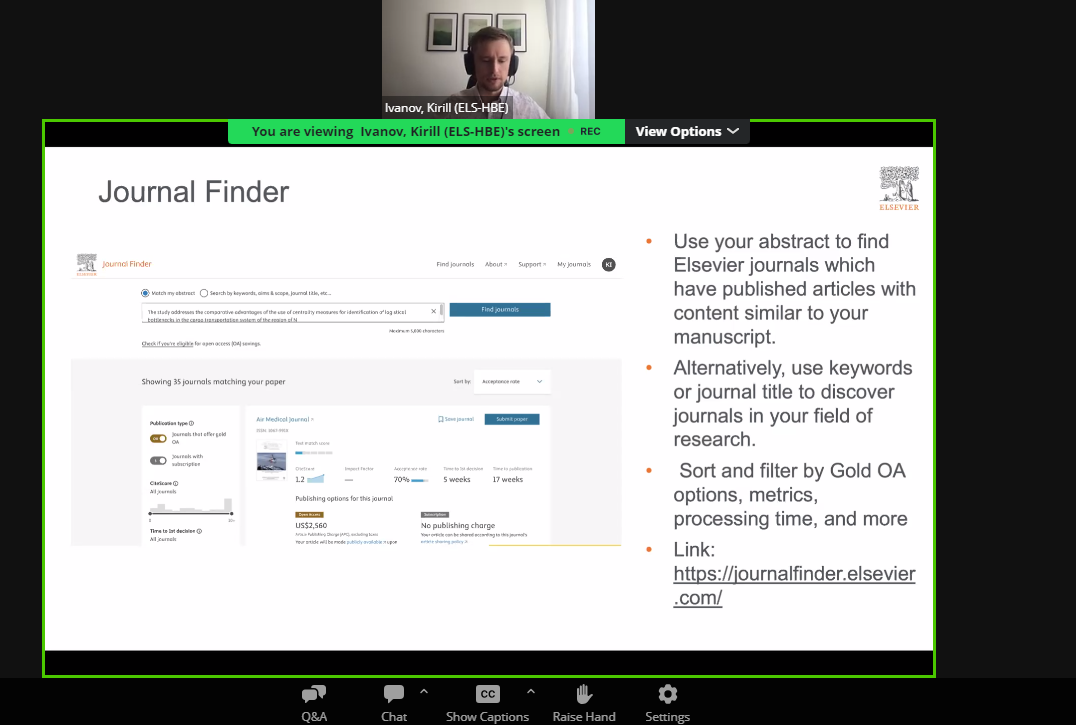The image size is (1076, 725).
Task: Click the 'Showing 35 journals matching your paper' text
Action: tap(213, 381)
